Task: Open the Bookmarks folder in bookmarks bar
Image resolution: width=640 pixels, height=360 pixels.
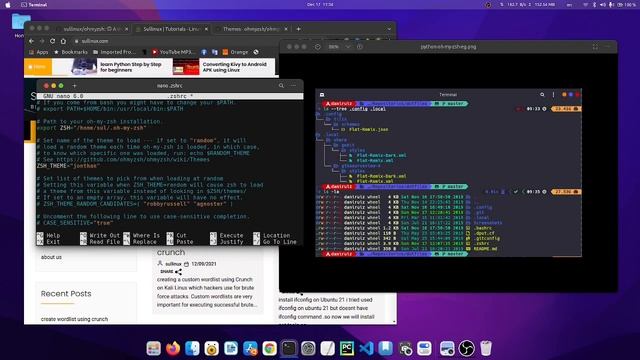Action: 71,52
